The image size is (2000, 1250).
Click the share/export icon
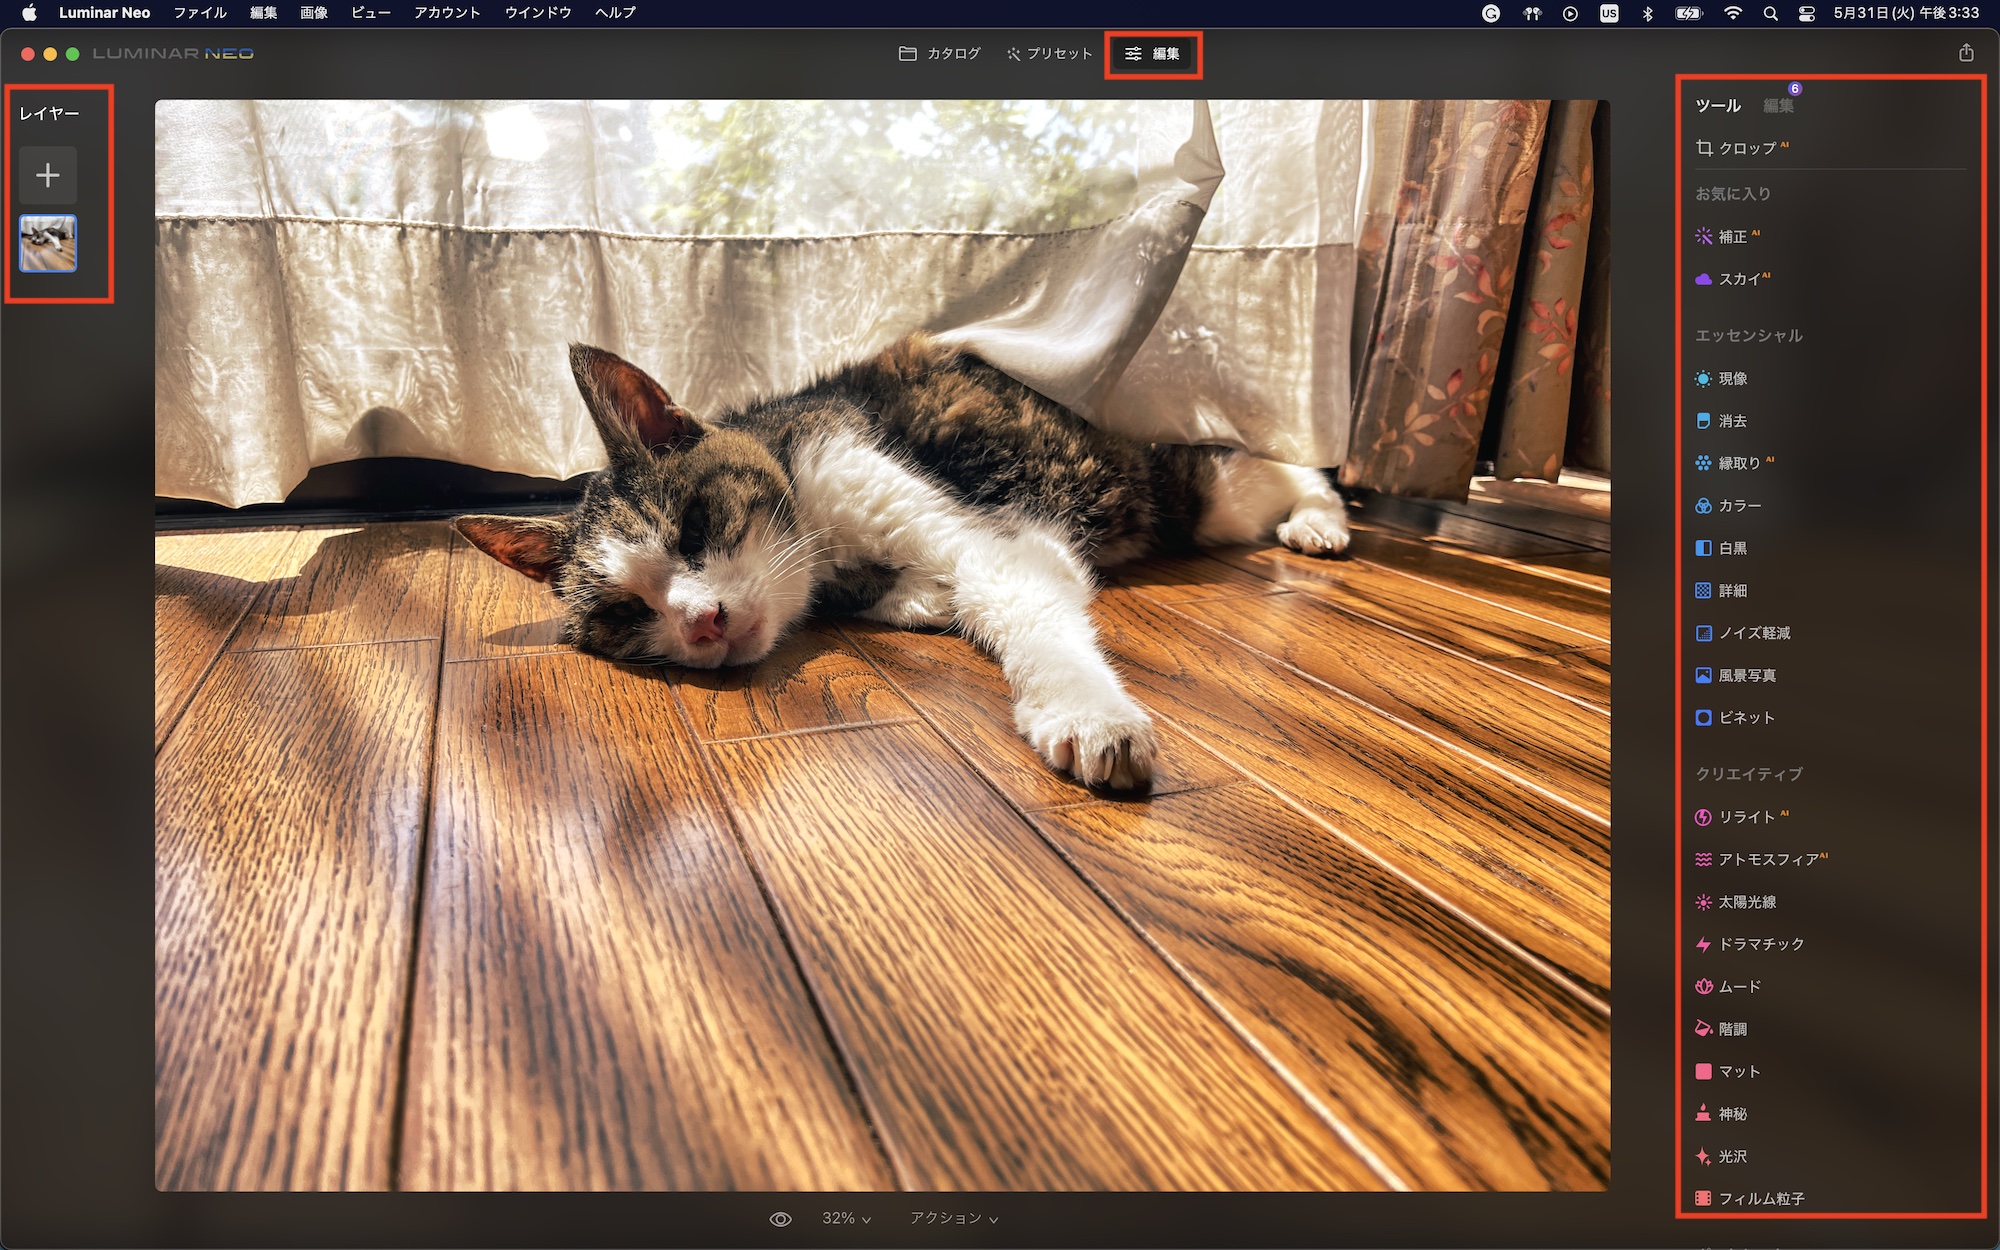coord(1966,53)
